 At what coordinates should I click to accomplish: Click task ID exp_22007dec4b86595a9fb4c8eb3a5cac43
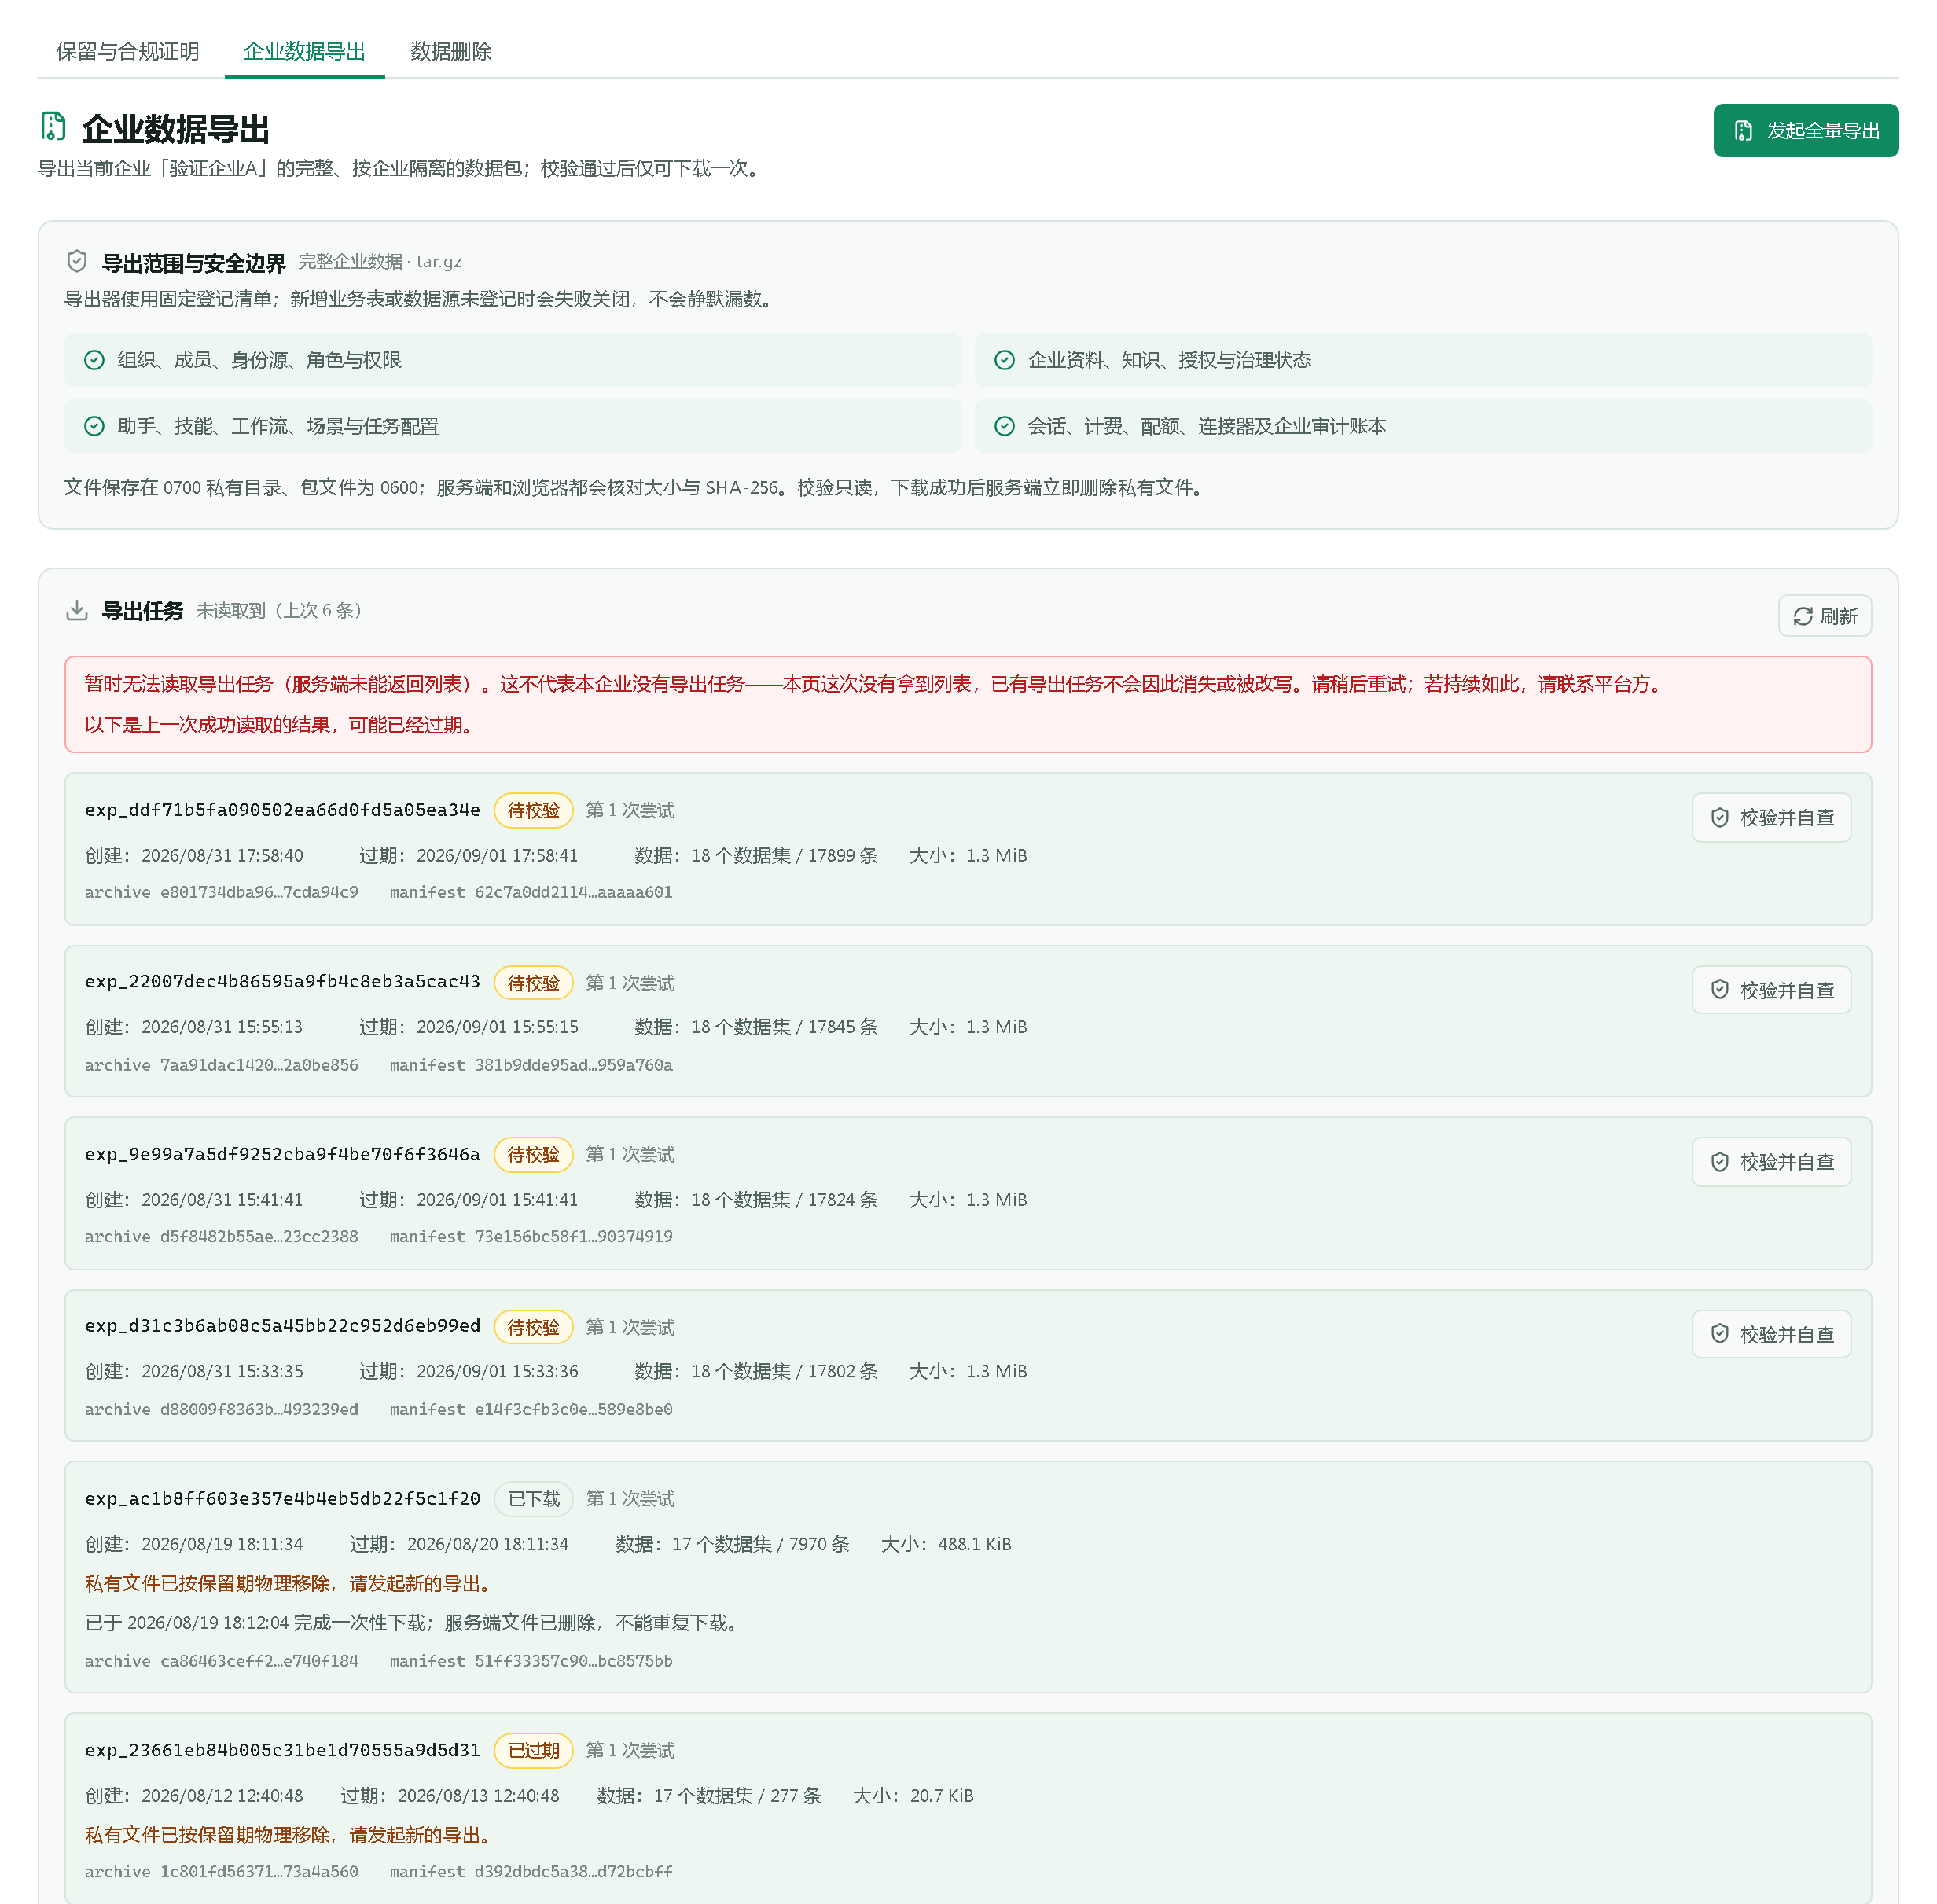[282, 982]
